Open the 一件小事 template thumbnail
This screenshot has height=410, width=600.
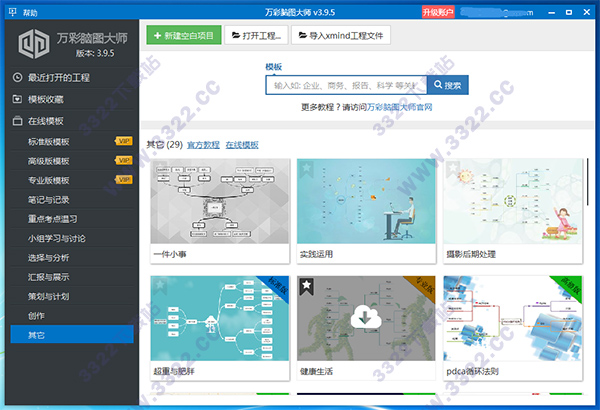(x=220, y=201)
